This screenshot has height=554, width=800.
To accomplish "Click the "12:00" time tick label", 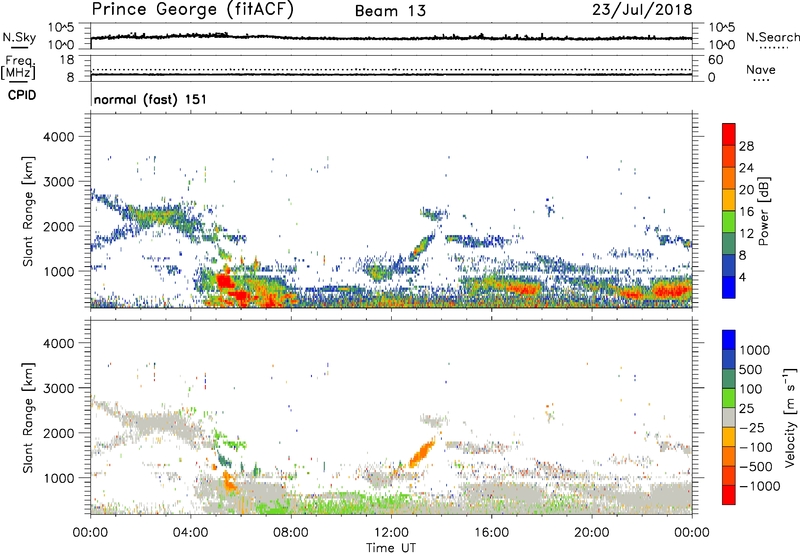I will pos(391,533).
